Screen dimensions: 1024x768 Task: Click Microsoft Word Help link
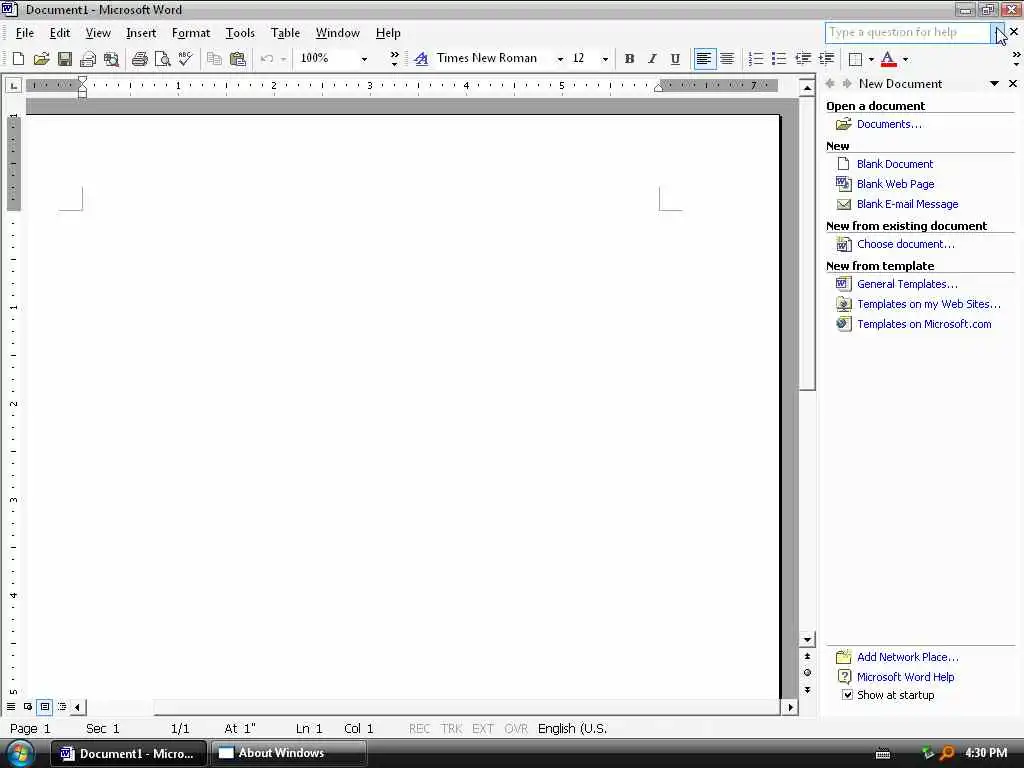905,677
